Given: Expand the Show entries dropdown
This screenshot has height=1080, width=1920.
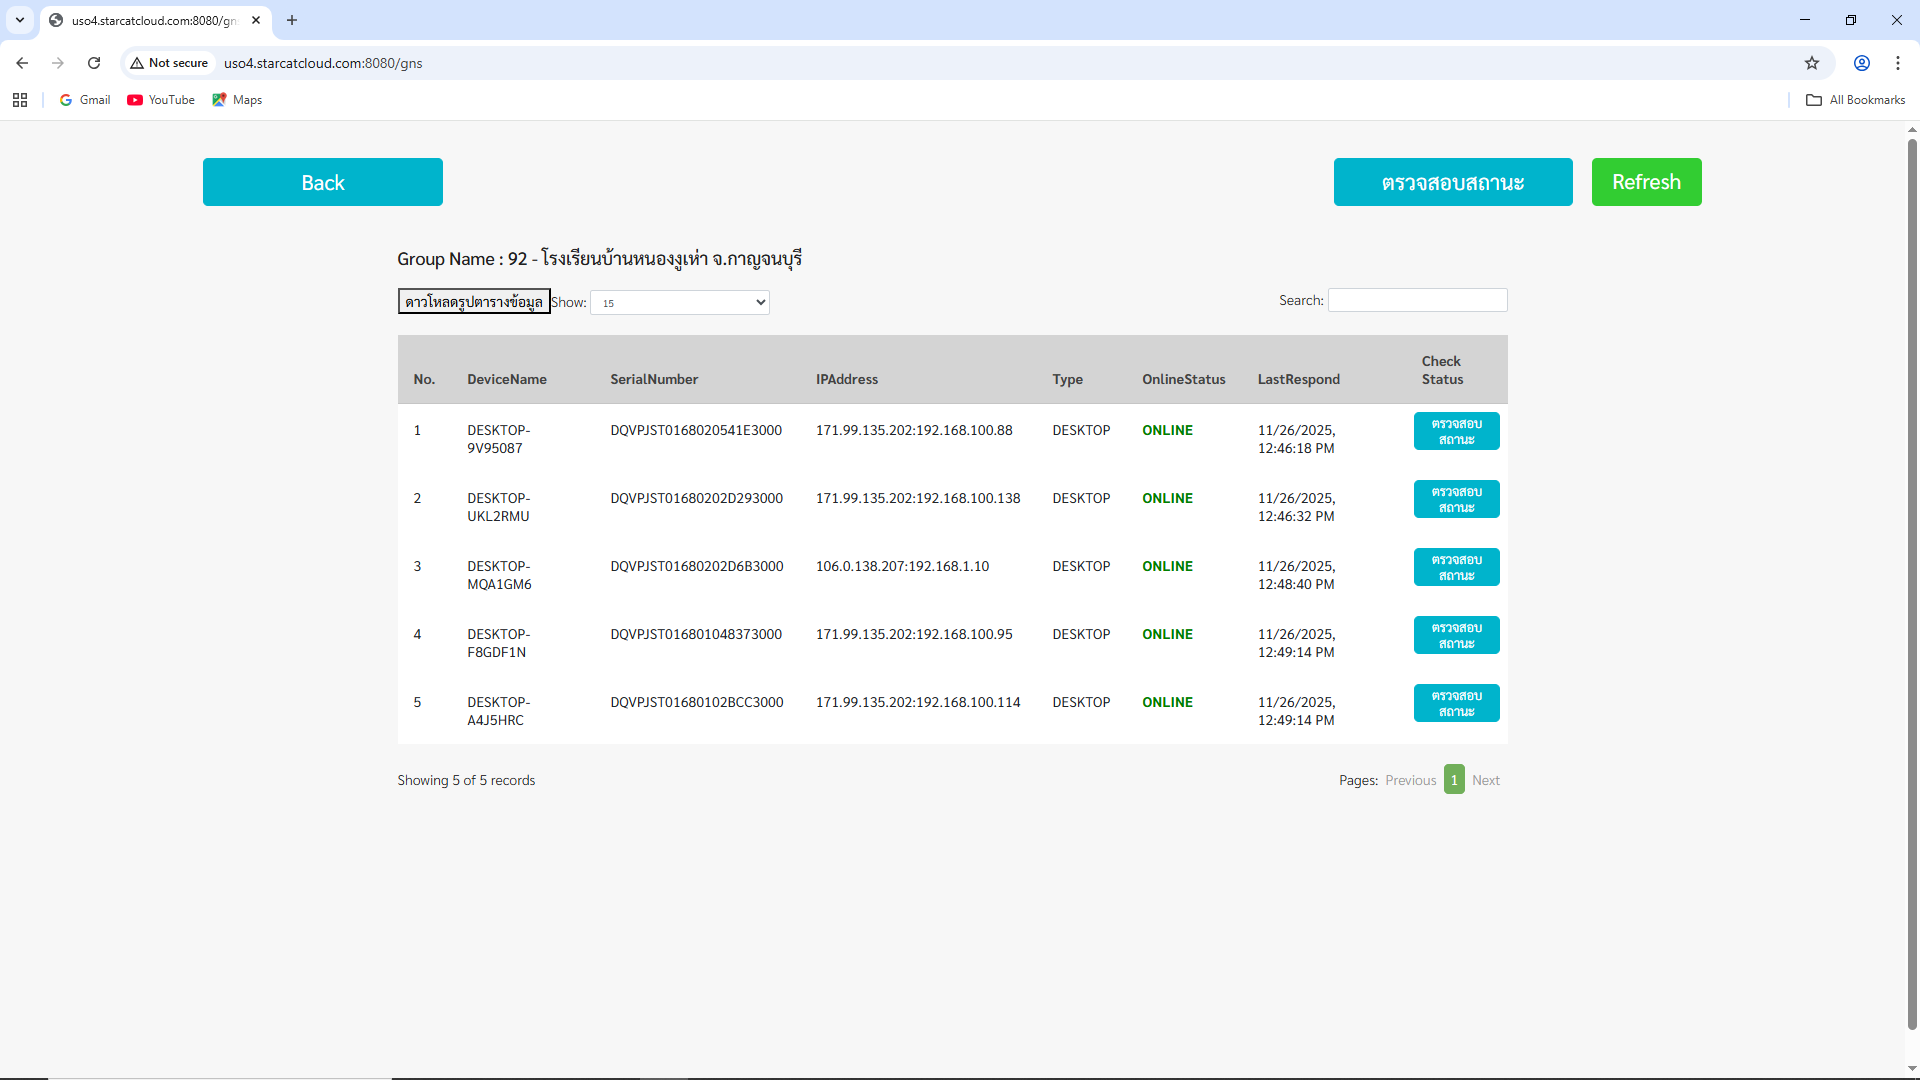Looking at the screenshot, I should [x=680, y=302].
